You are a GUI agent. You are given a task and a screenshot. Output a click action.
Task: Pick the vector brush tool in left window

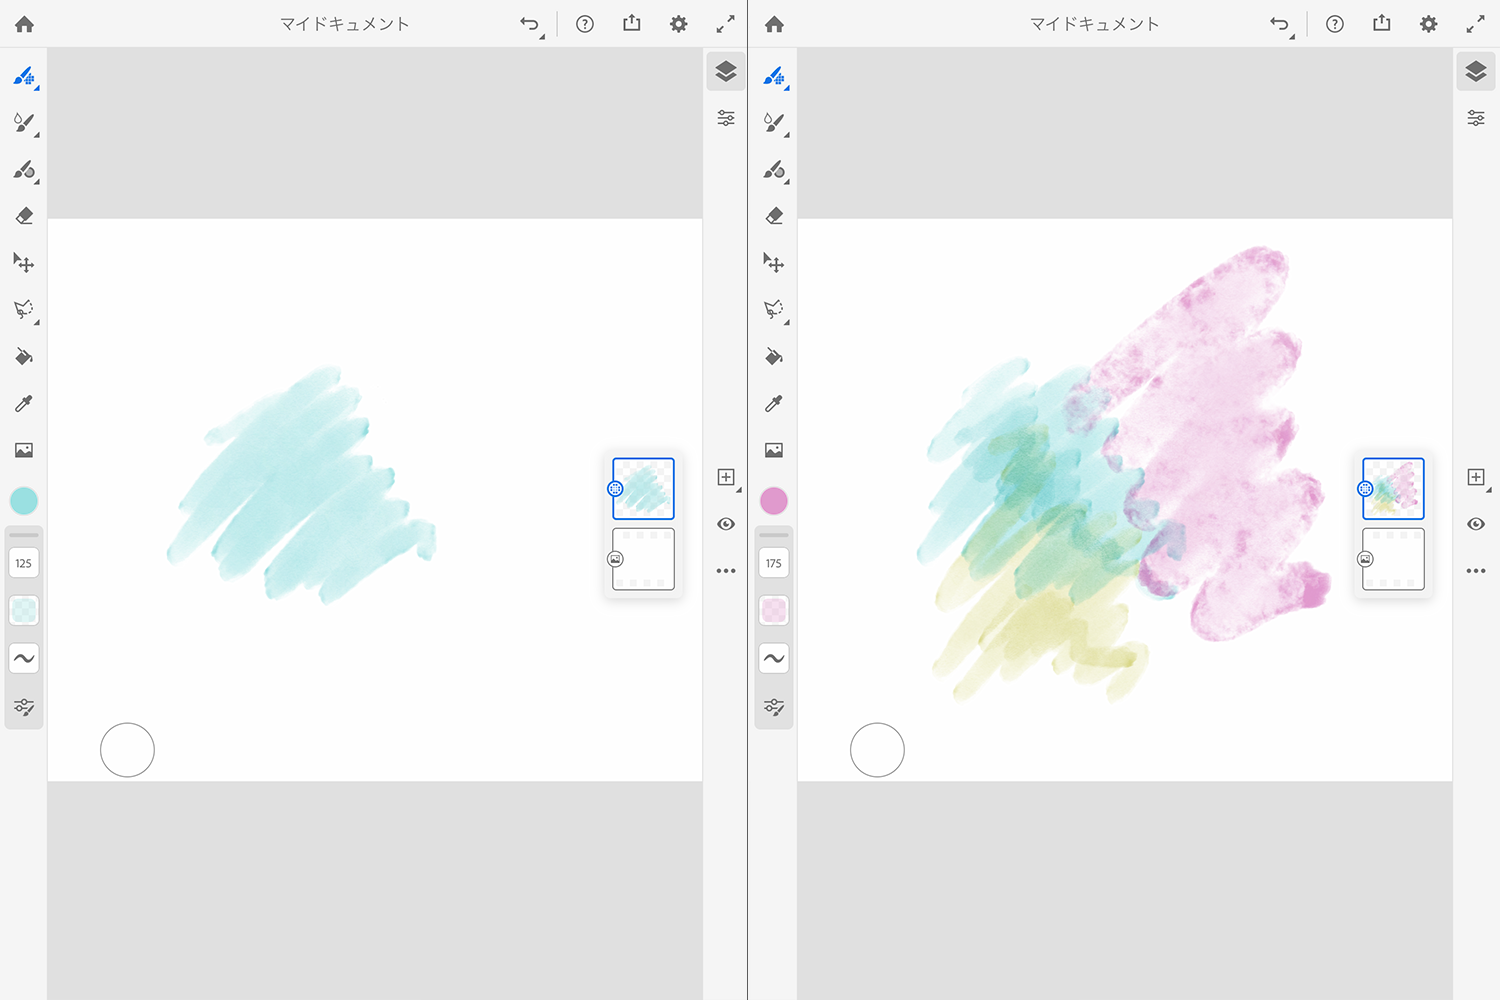point(24,170)
